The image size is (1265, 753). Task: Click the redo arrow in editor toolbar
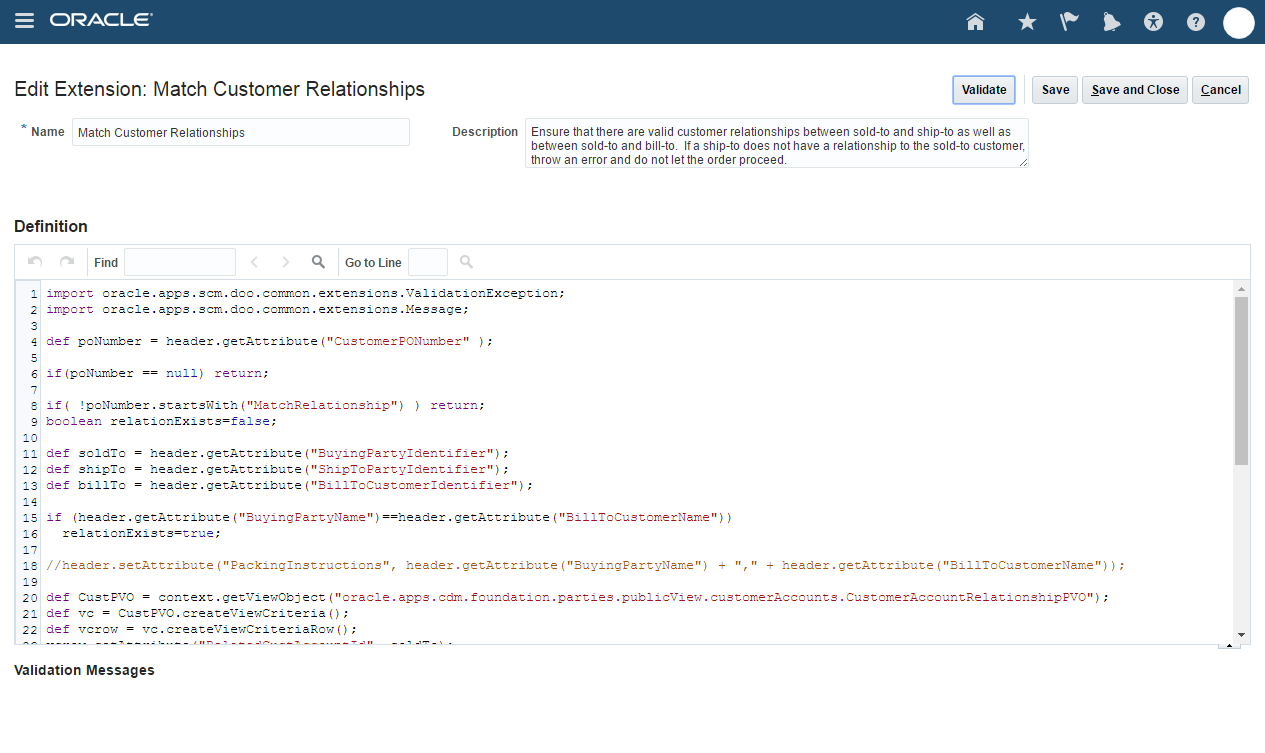67,262
